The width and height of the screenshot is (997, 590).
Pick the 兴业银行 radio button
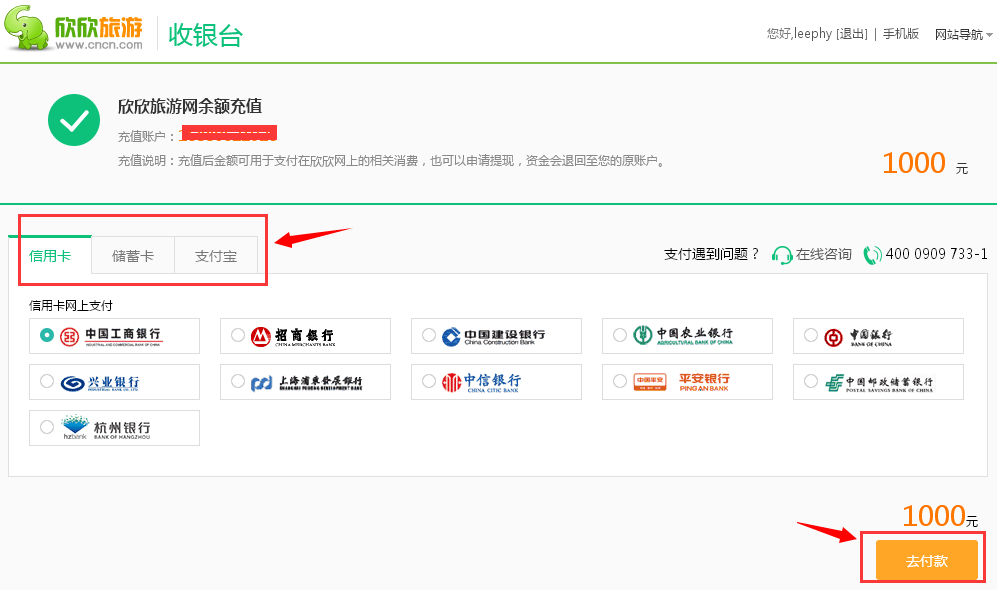click(x=46, y=381)
